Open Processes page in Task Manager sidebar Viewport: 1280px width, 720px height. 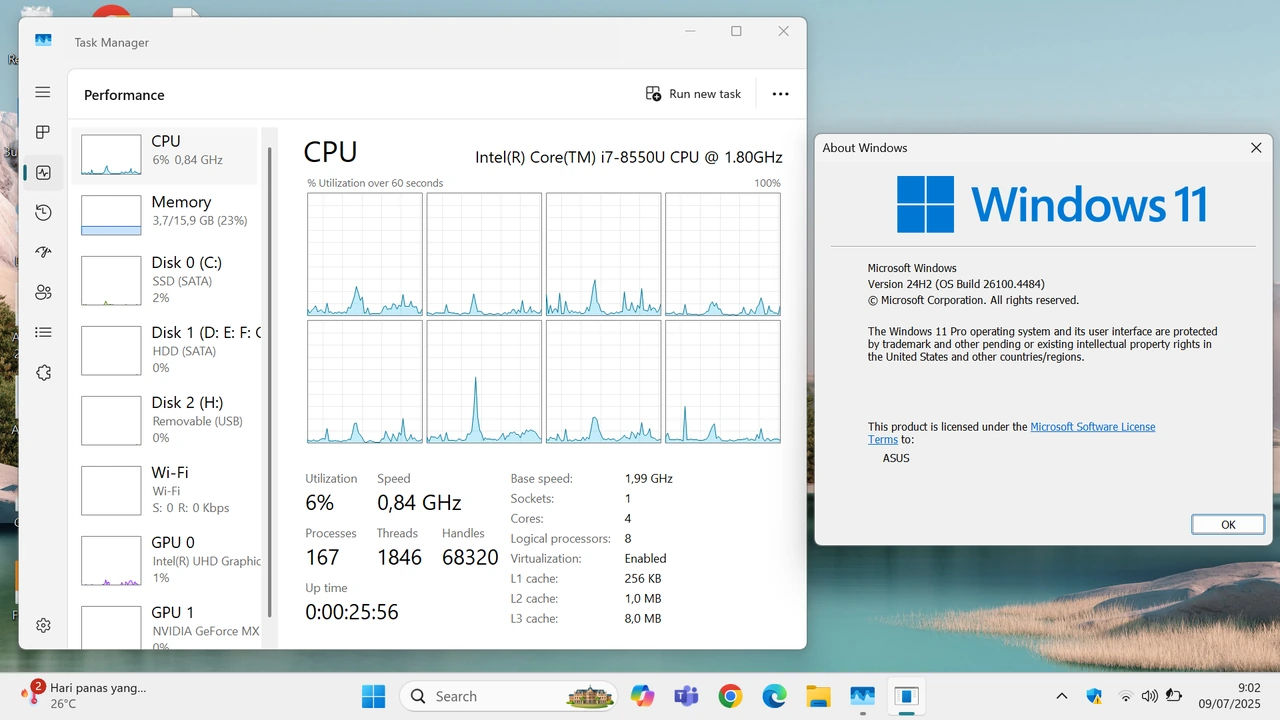pos(43,132)
